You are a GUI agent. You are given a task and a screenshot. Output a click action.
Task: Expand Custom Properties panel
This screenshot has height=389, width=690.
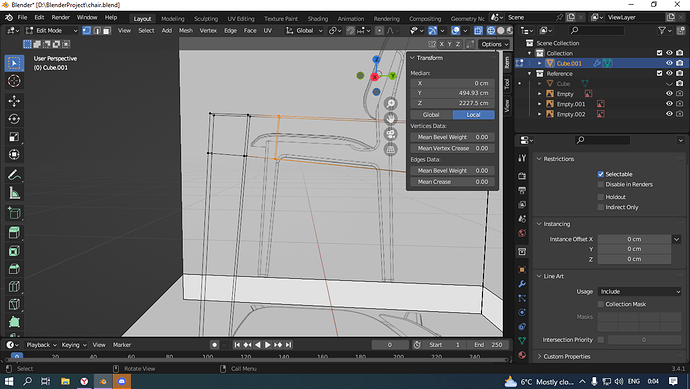[x=566, y=356]
